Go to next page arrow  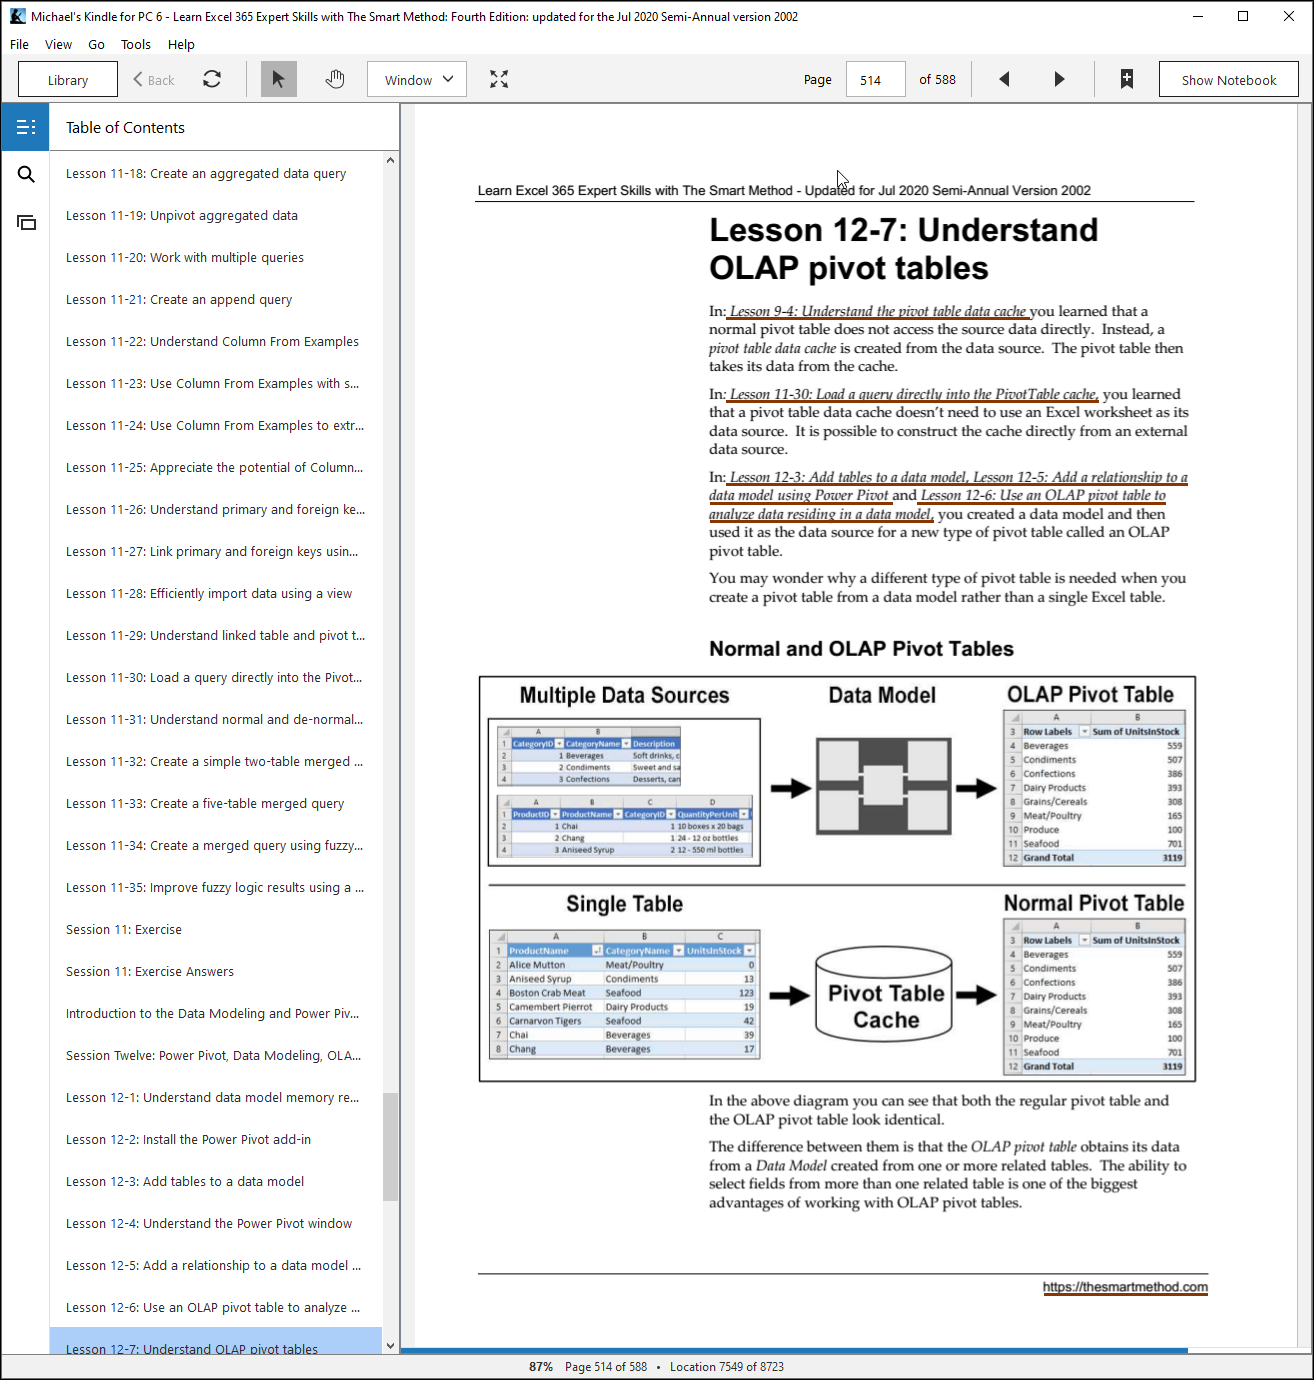(x=1060, y=79)
